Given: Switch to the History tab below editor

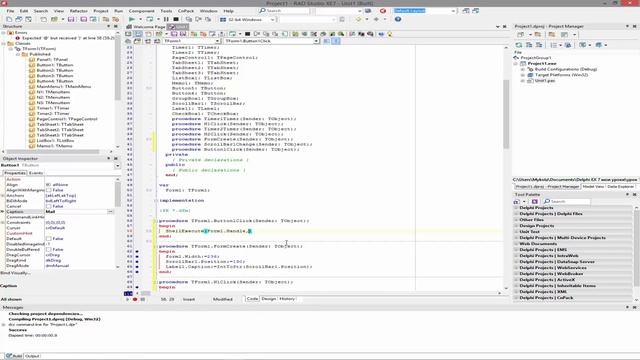Looking at the screenshot, I should tap(287, 299).
